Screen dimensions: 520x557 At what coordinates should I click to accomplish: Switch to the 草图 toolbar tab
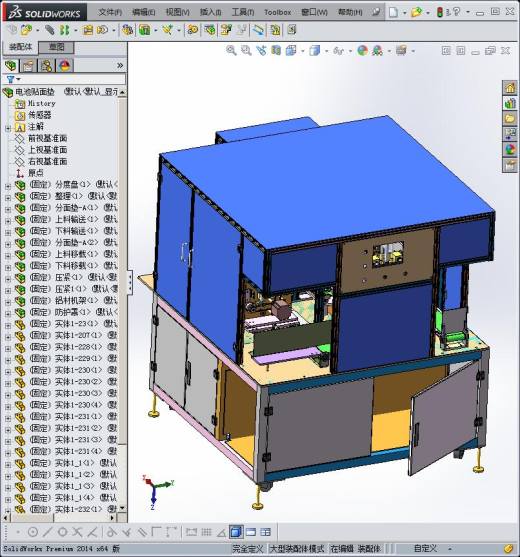pyautogui.click(x=56, y=47)
